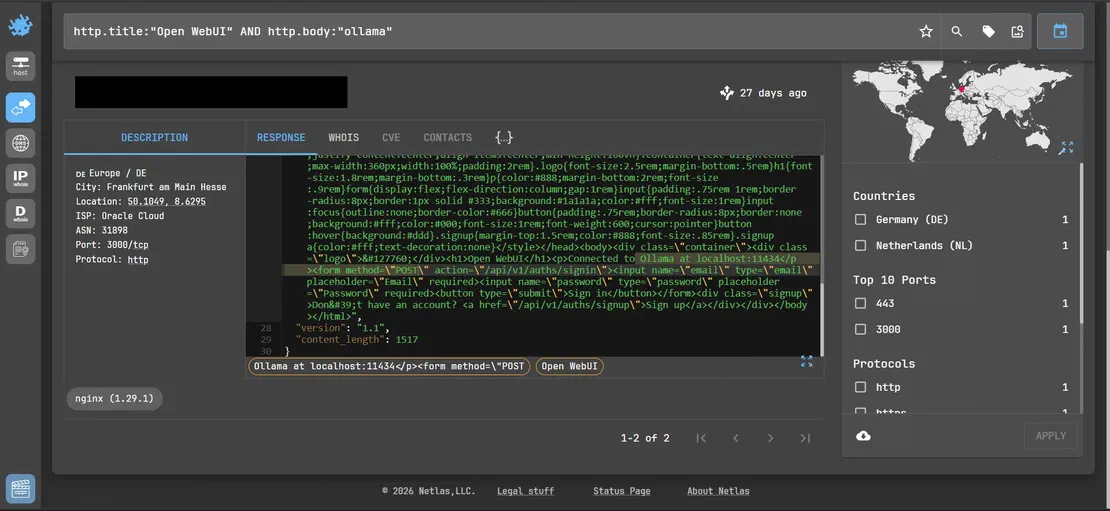Click the ASN: 31898 text
The image size is (1110, 511).
[x=101, y=230]
